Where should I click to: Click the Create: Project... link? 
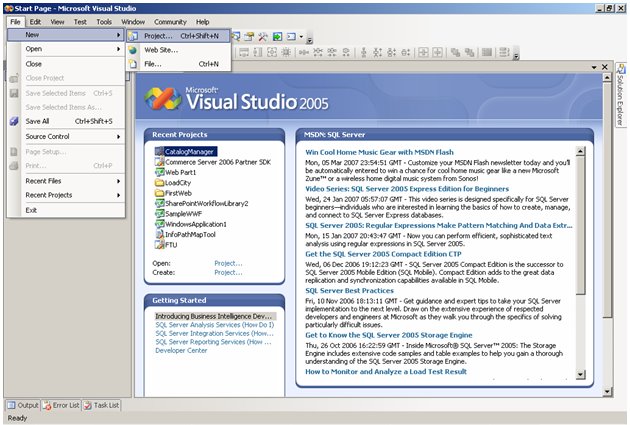point(228,272)
